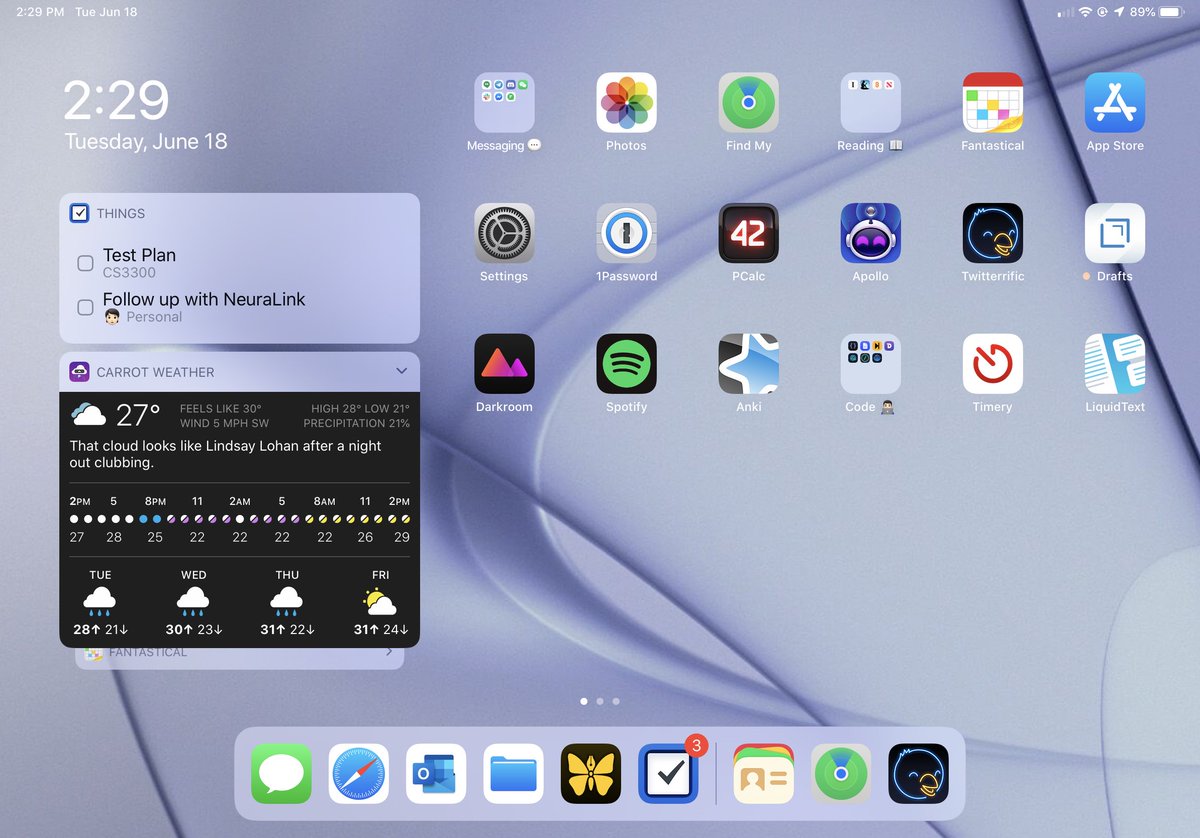Launch Fantastical calendar app
Image resolution: width=1200 pixels, height=838 pixels.
coord(992,103)
